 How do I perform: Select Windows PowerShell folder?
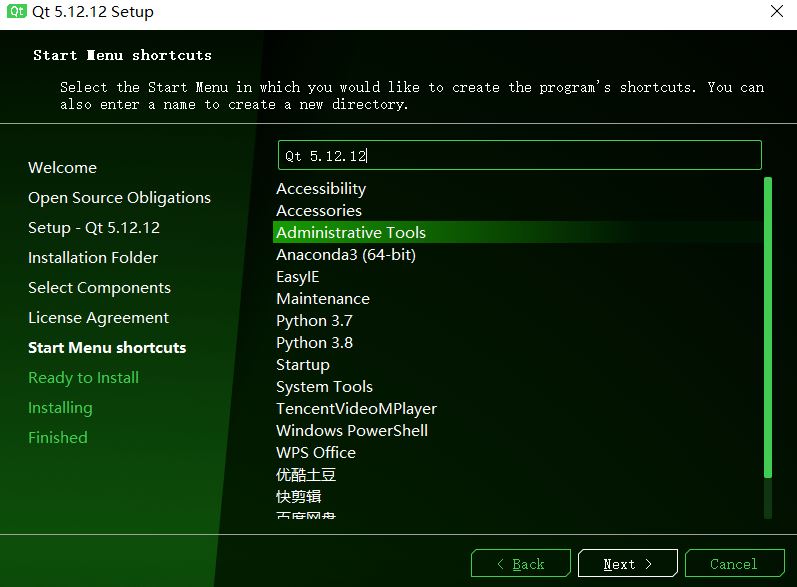518,430
